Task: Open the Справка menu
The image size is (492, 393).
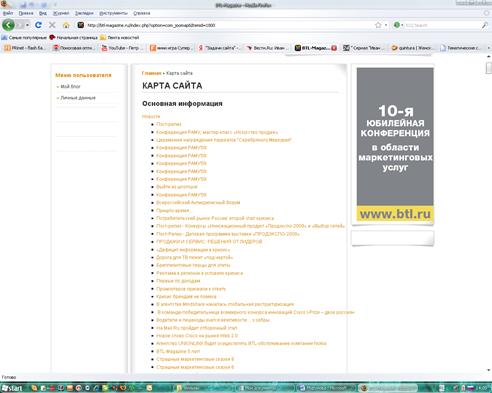Action: coord(142,13)
